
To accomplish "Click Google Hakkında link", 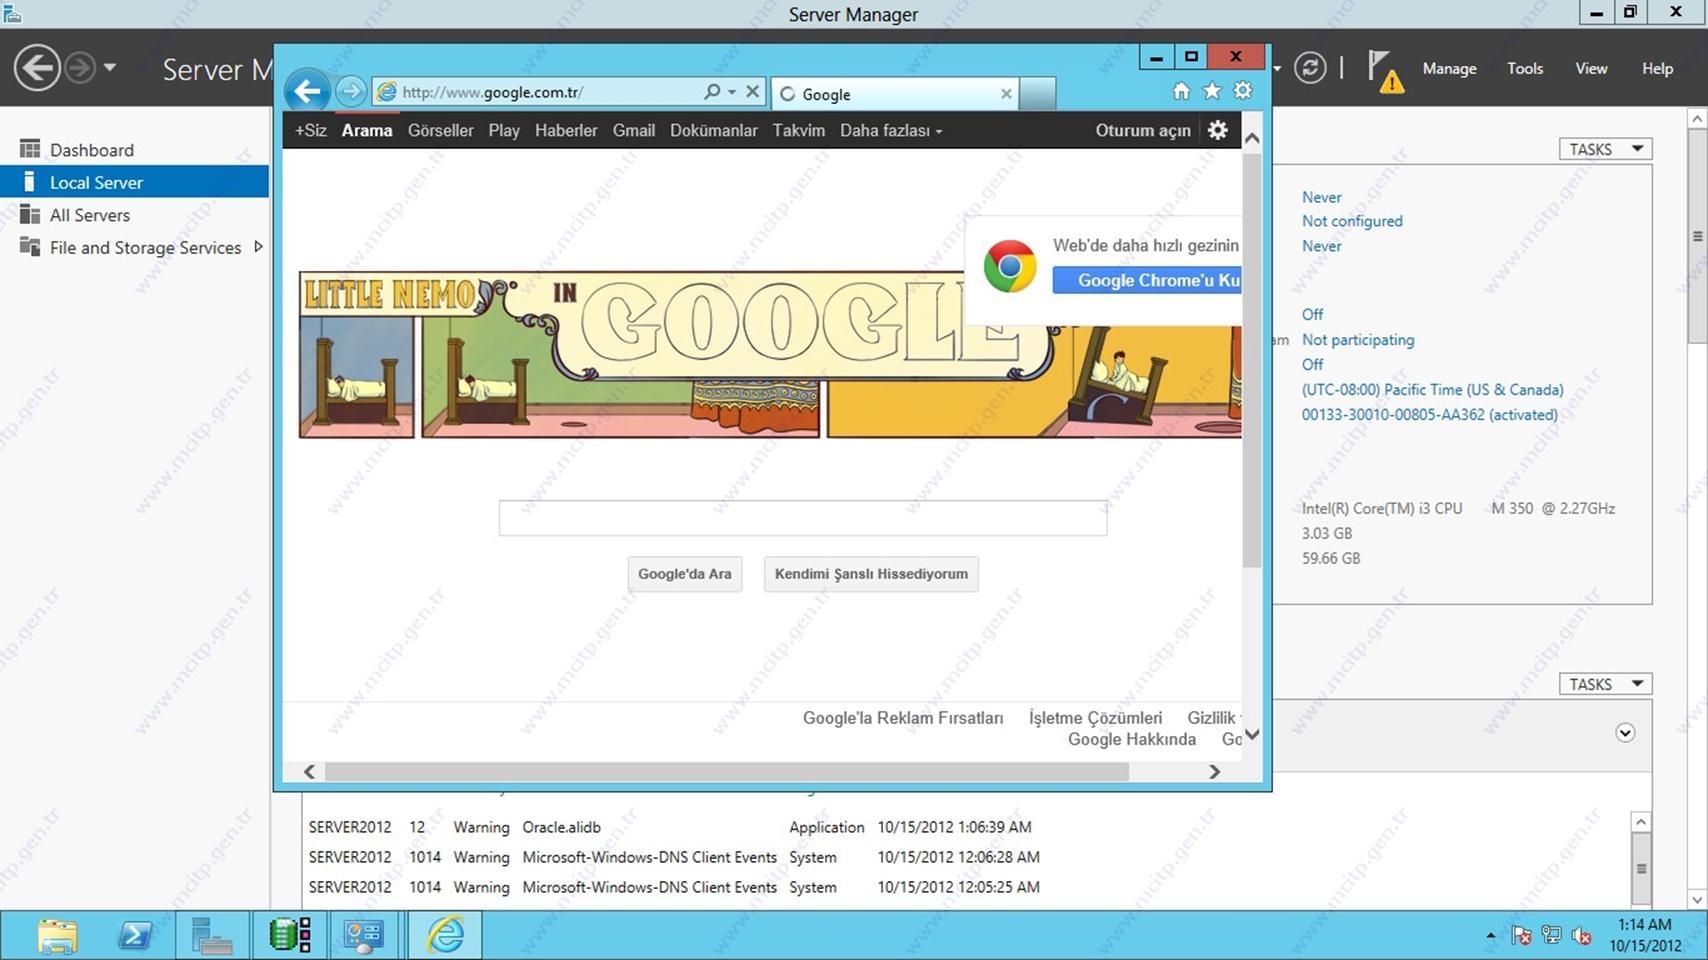I will point(1132,740).
